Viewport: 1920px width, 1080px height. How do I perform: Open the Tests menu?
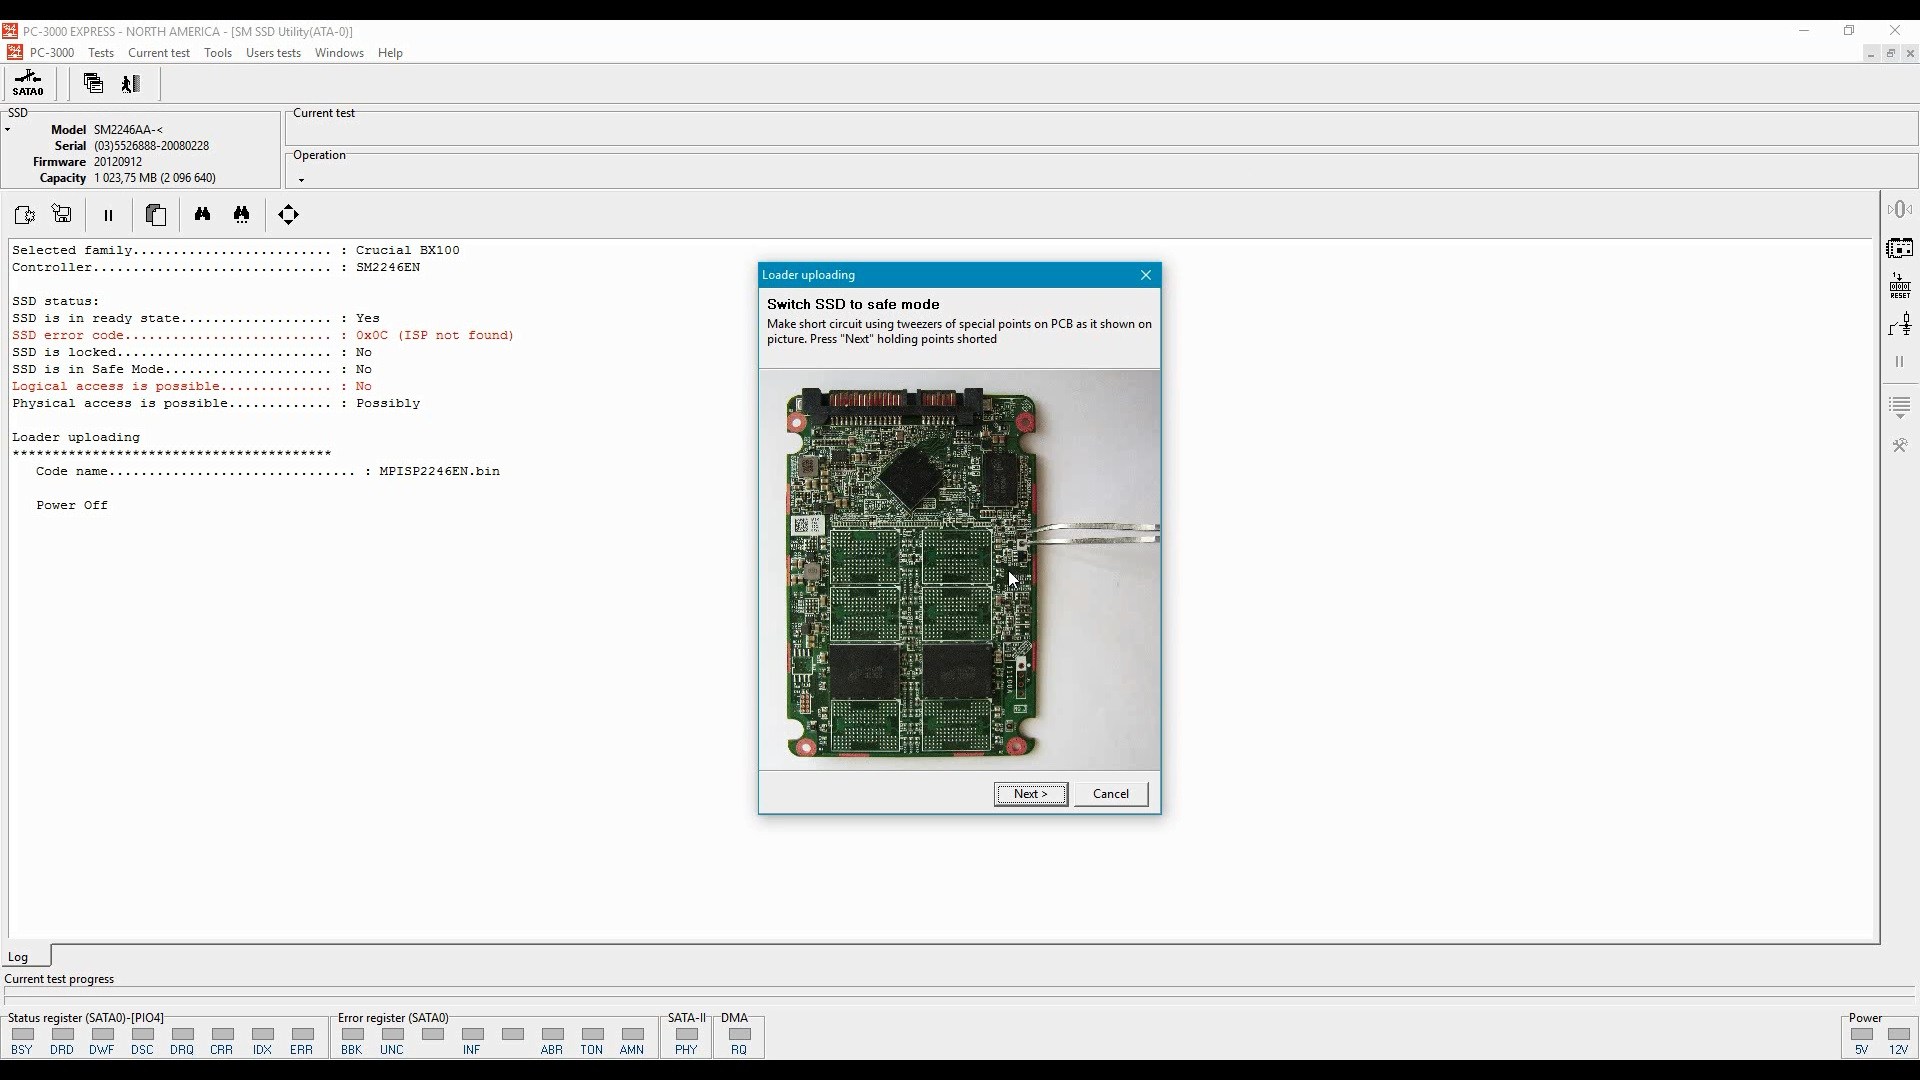pyautogui.click(x=101, y=53)
